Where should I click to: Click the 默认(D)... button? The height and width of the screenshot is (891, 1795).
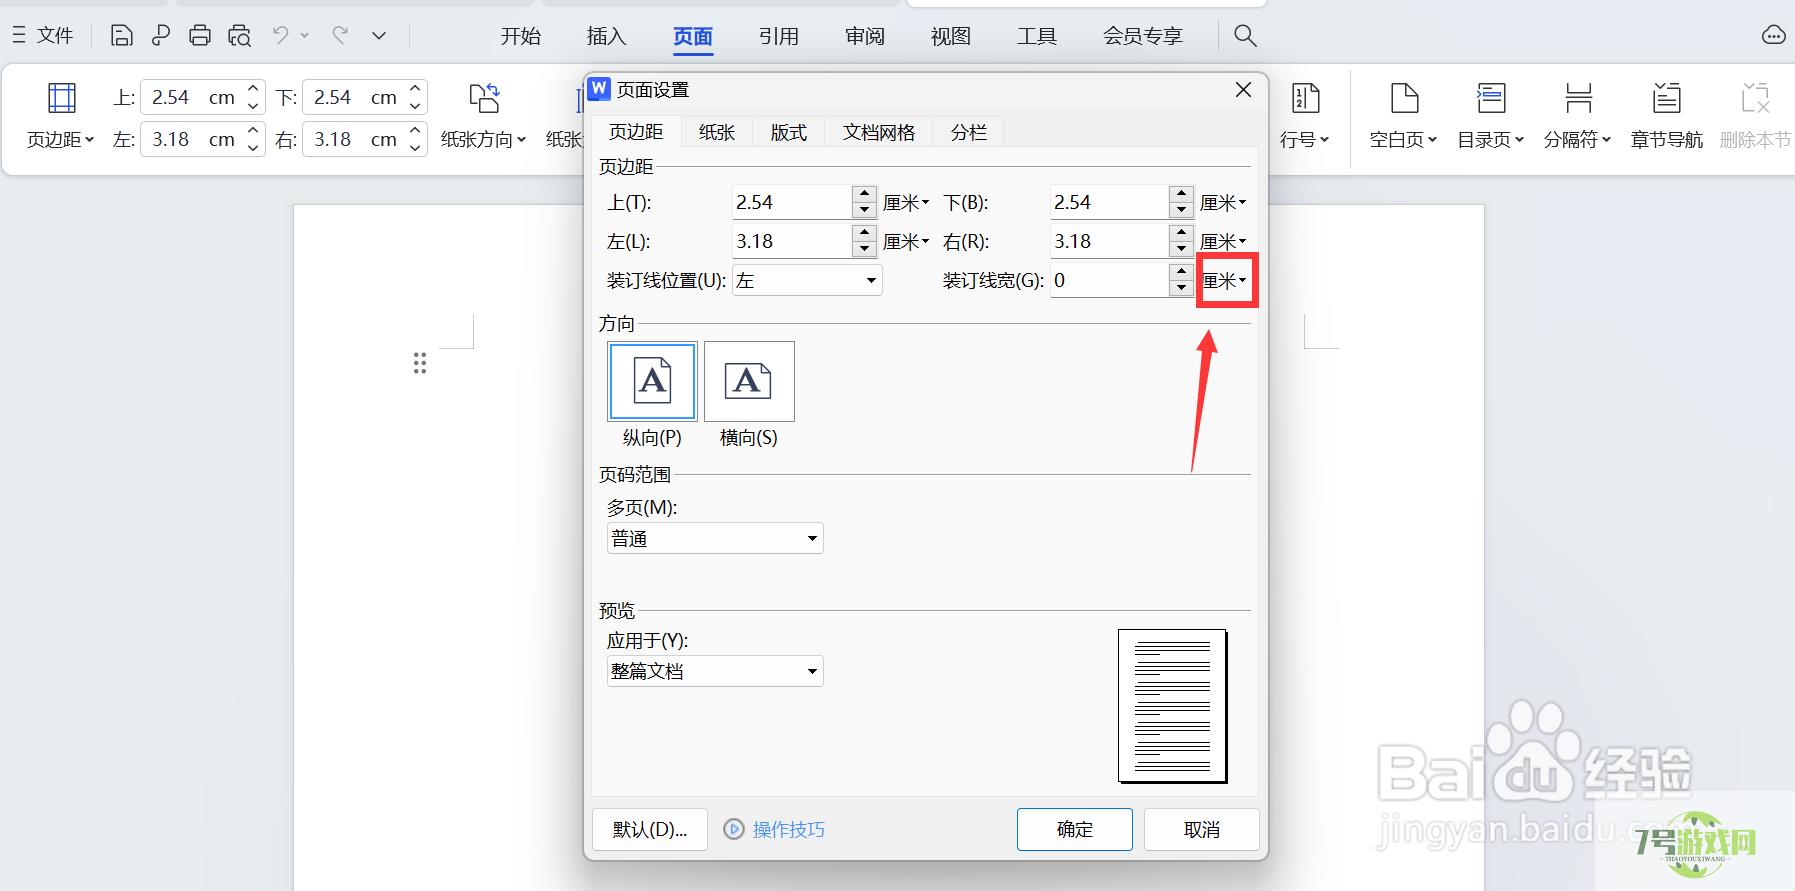pyautogui.click(x=650, y=829)
